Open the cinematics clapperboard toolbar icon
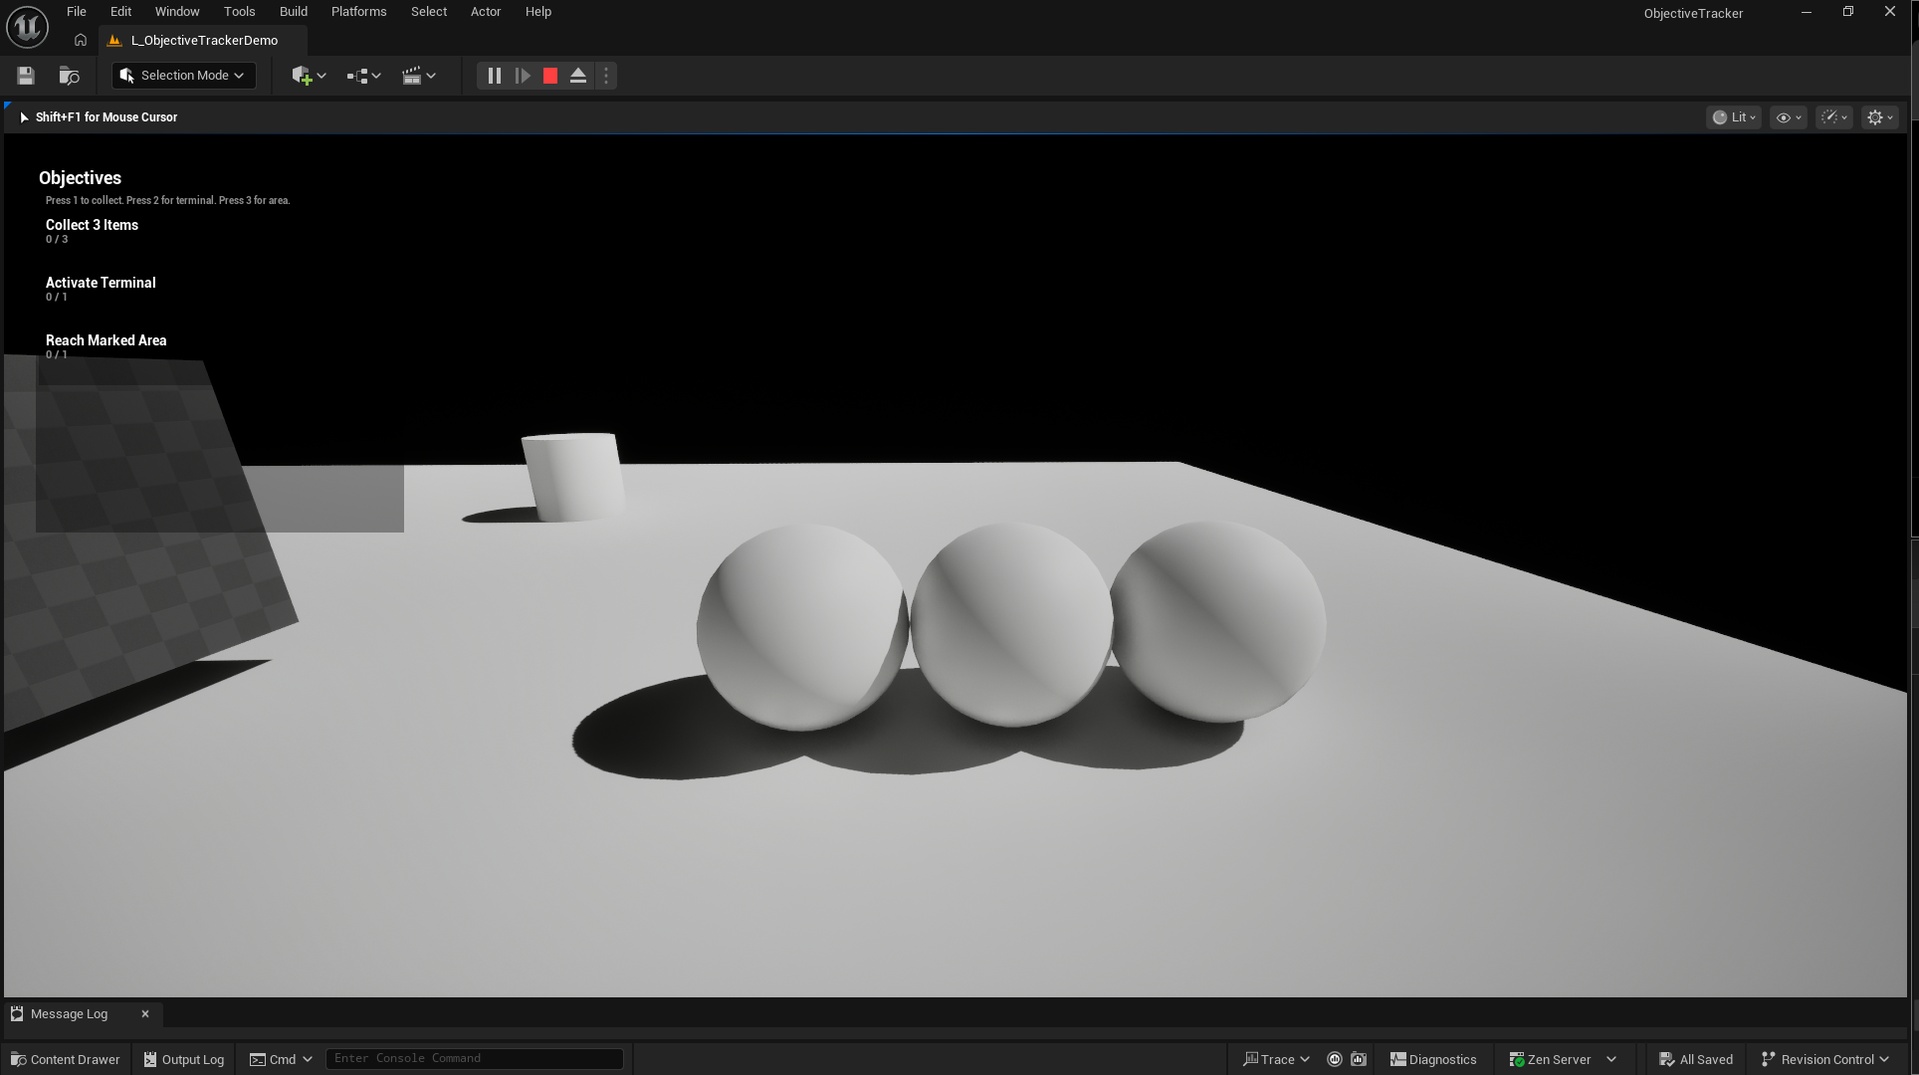 418,76
